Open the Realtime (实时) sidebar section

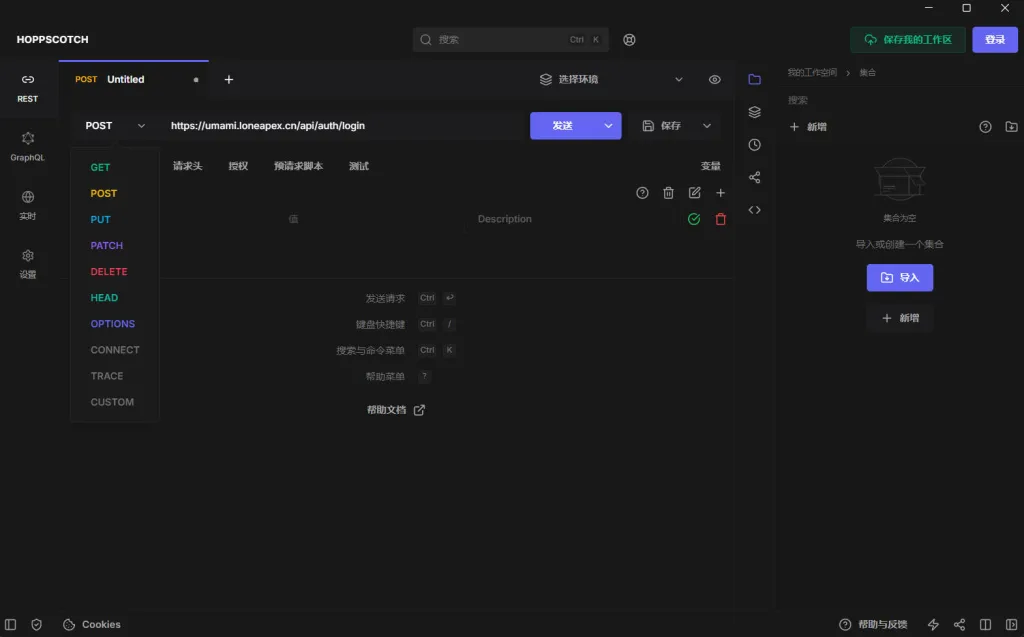point(27,205)
